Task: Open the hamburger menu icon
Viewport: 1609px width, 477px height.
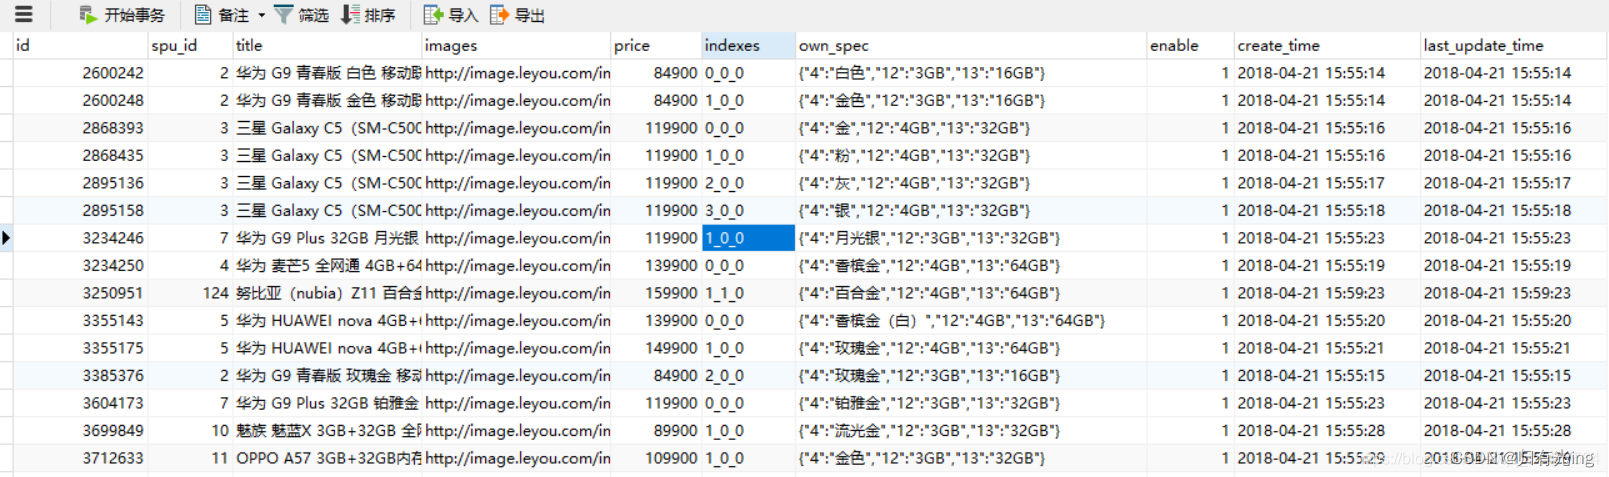Action: 23,14
